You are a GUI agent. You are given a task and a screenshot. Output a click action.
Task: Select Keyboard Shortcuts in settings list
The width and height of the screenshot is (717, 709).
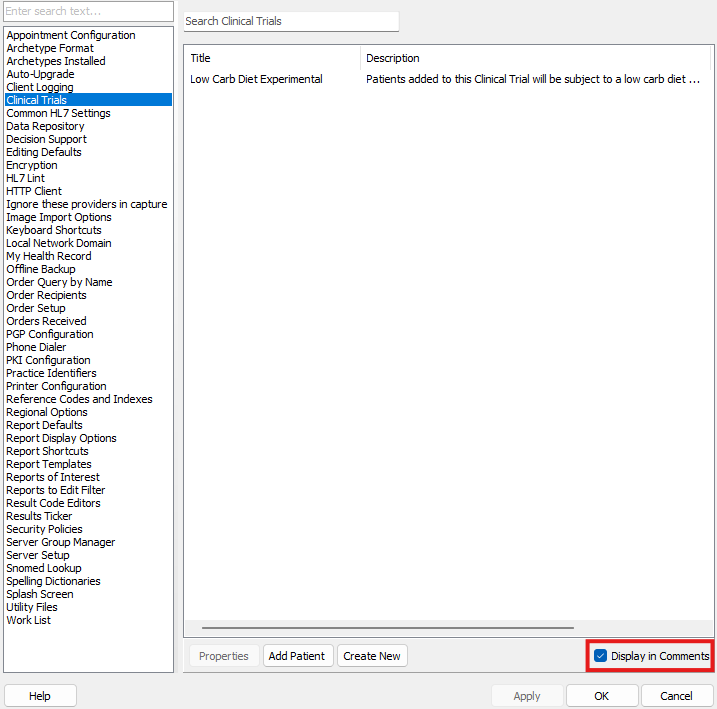pos(54,230)
